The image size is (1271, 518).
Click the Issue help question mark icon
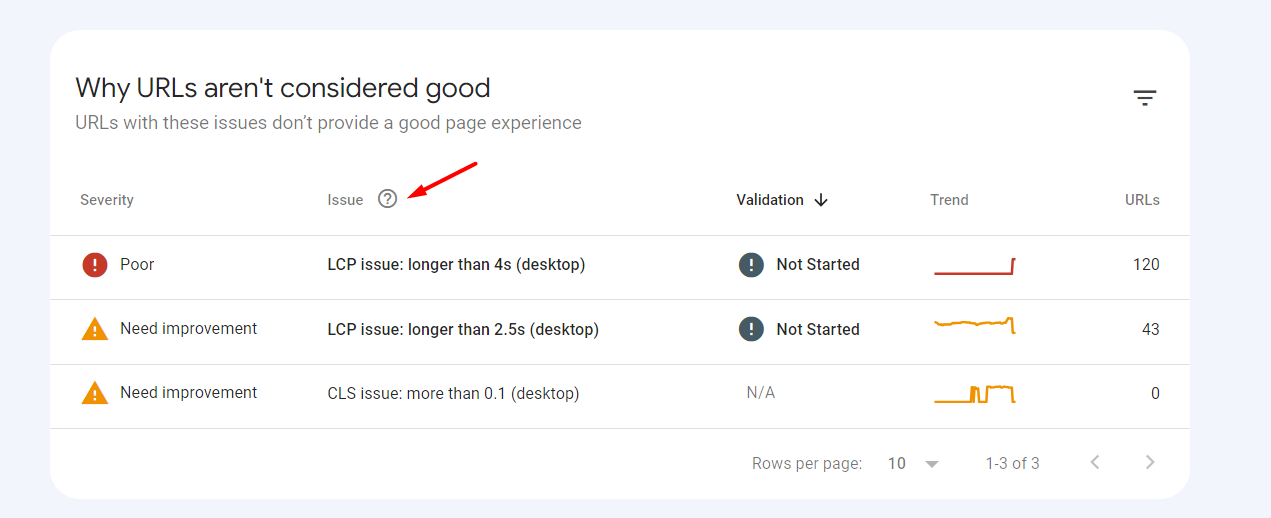tap(388, 199)
